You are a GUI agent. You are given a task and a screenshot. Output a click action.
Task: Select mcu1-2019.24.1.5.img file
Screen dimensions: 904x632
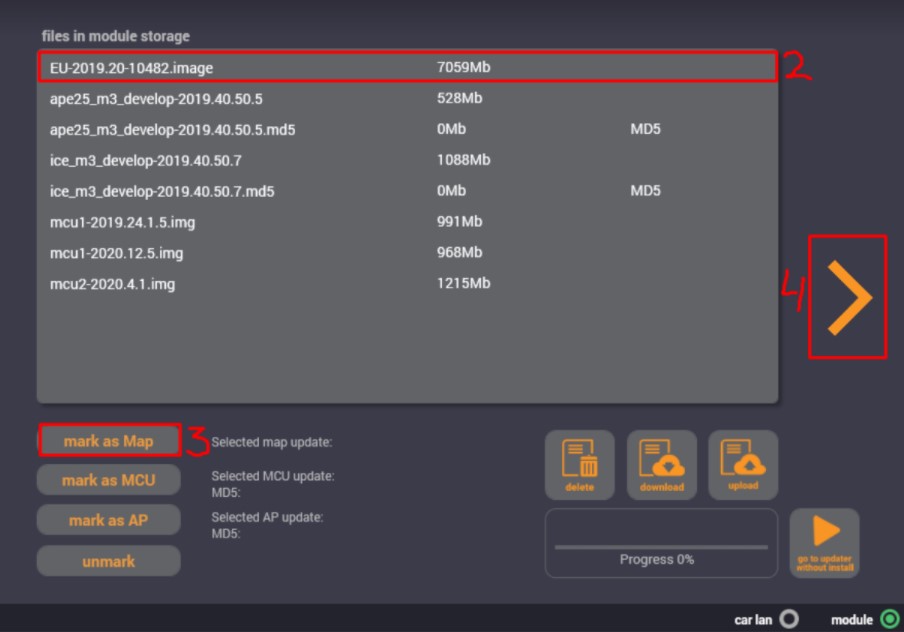point(407,222)
